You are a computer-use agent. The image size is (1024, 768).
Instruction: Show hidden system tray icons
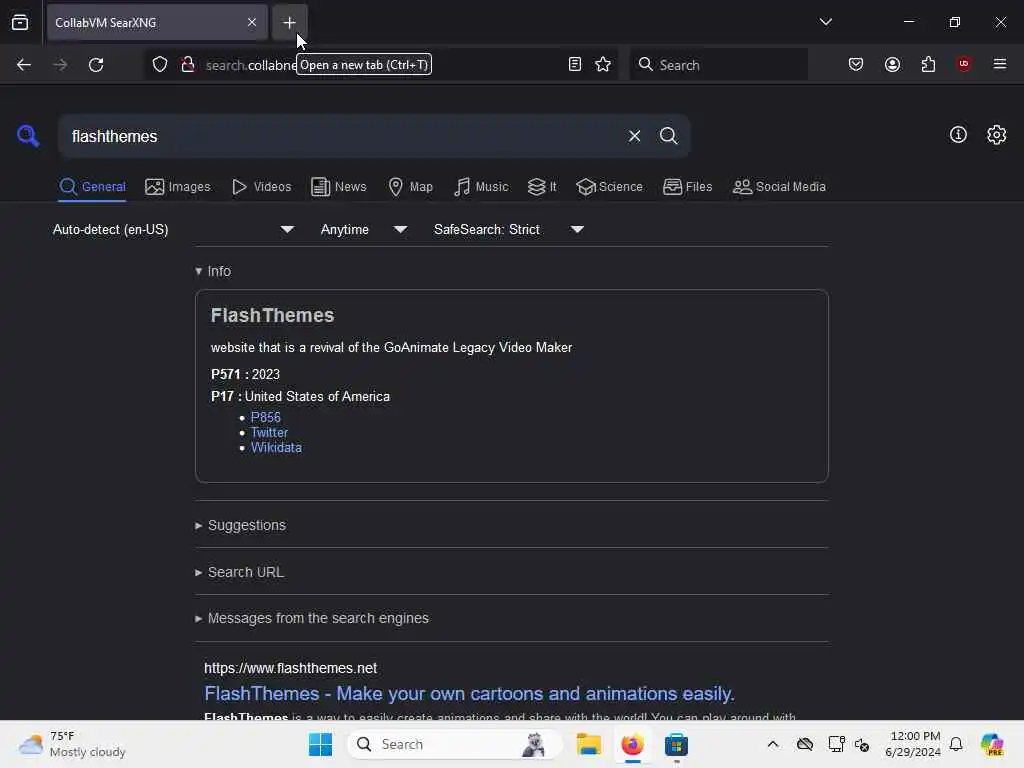773,744
